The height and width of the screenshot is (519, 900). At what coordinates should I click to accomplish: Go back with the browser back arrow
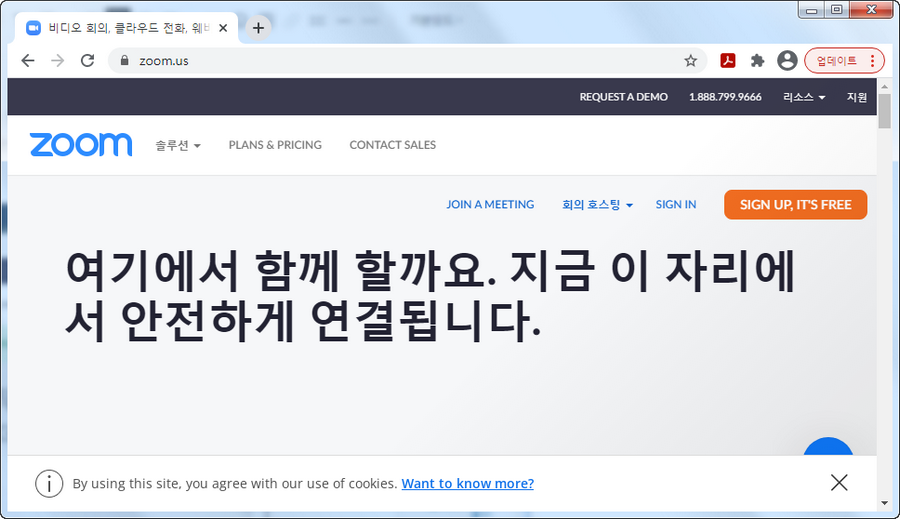(28, 61)
